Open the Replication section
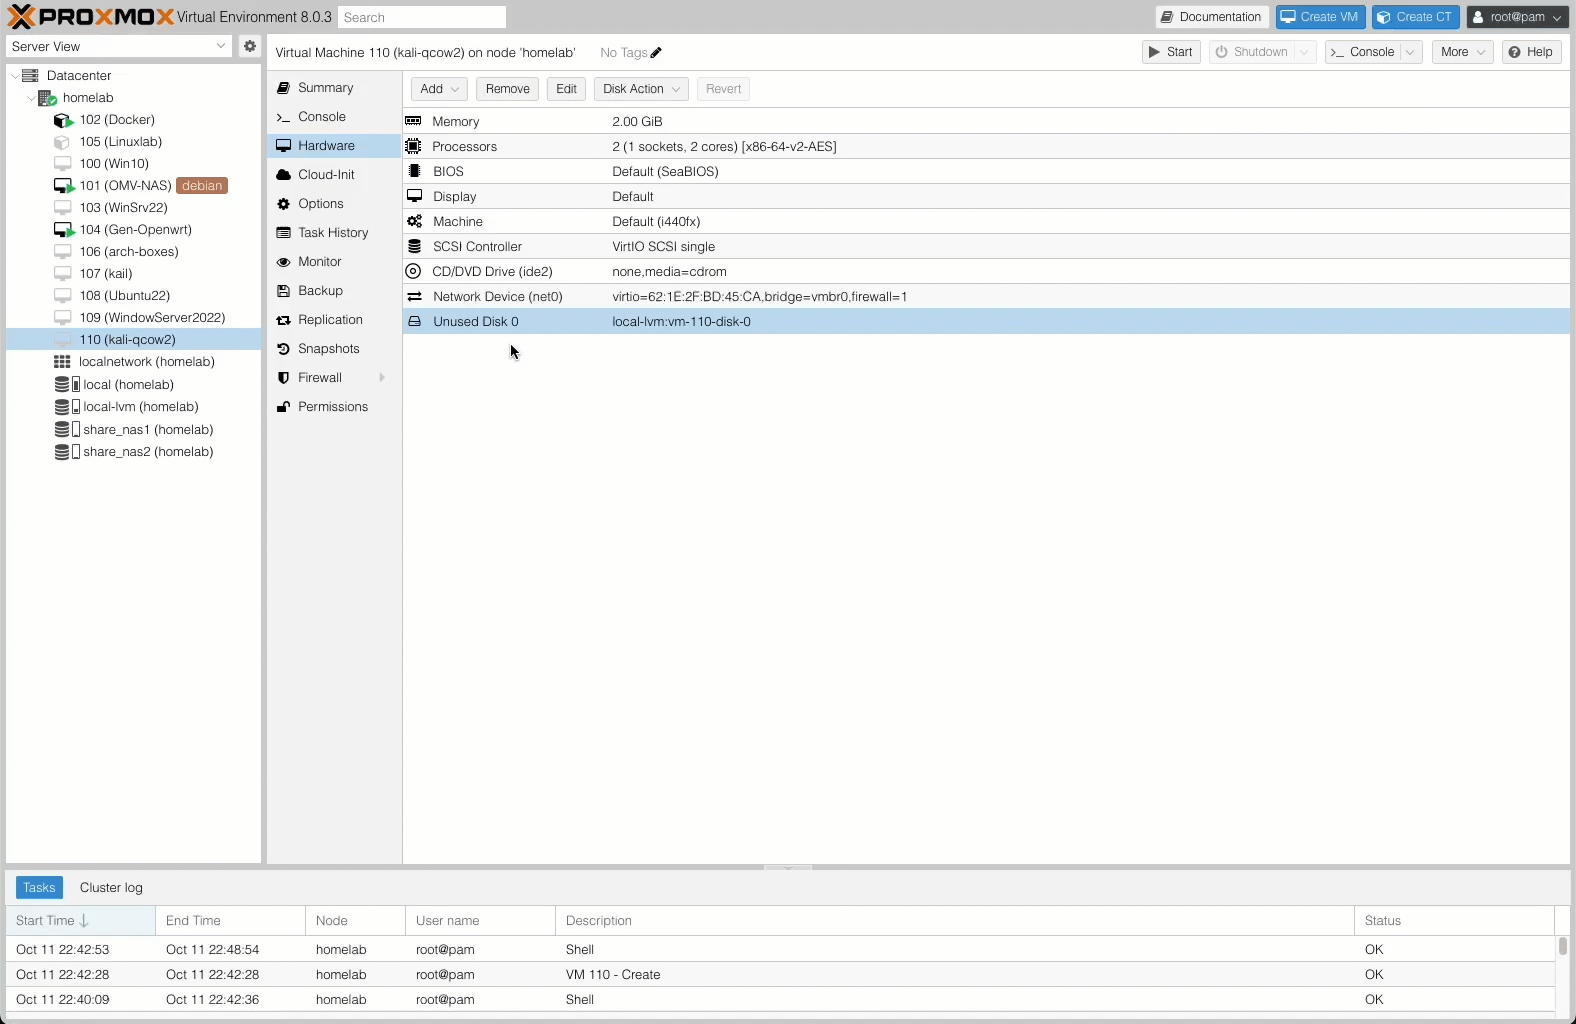 click(334, 320)
